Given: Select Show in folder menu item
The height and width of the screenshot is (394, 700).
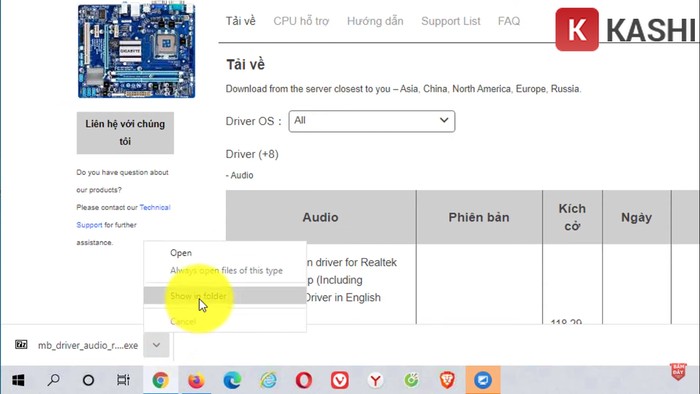Looking at the screenshot, I should [x=225, y=296].
